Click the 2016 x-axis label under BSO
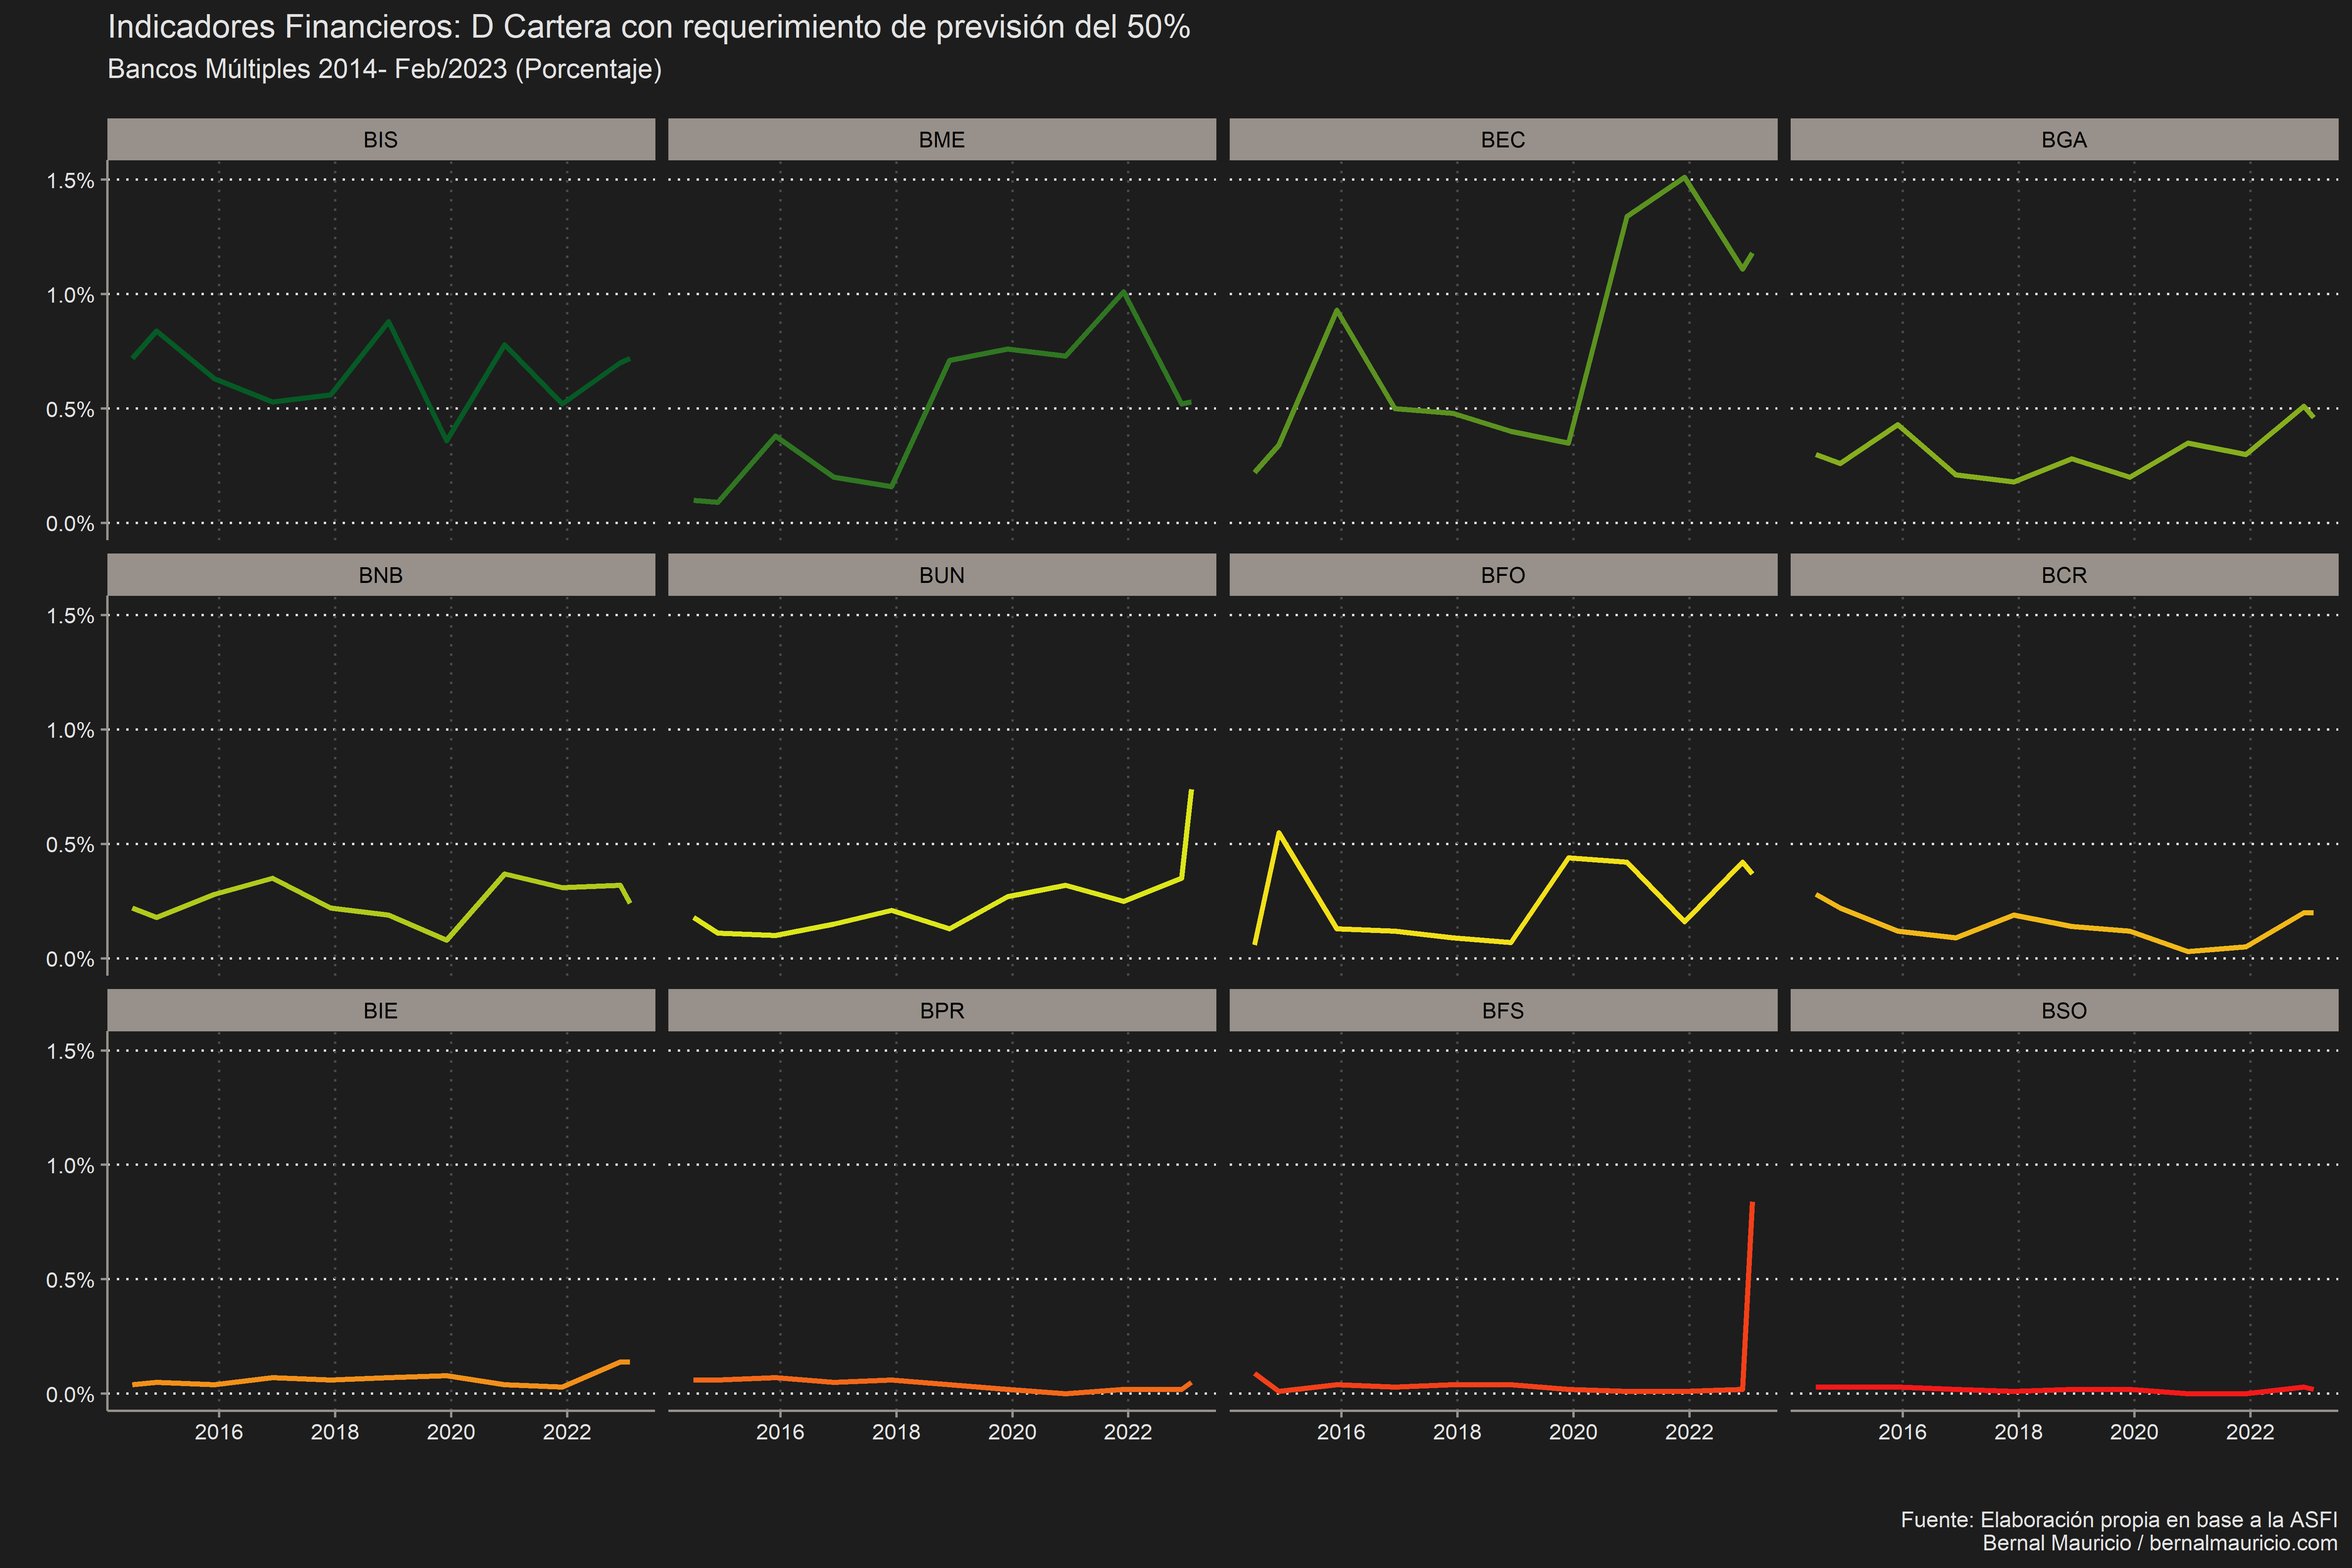 click(x=1902, y=1432)
